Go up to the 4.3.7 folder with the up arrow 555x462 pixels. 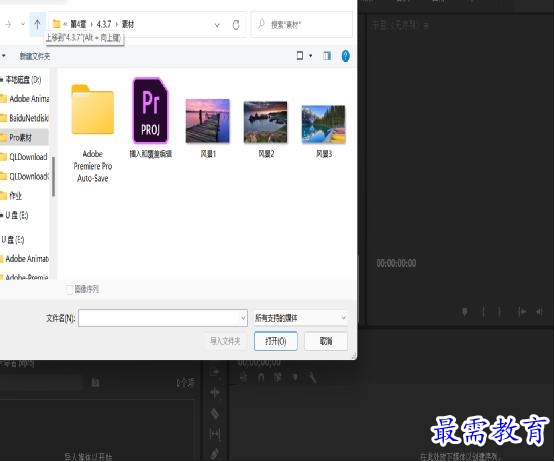point(37,24)
